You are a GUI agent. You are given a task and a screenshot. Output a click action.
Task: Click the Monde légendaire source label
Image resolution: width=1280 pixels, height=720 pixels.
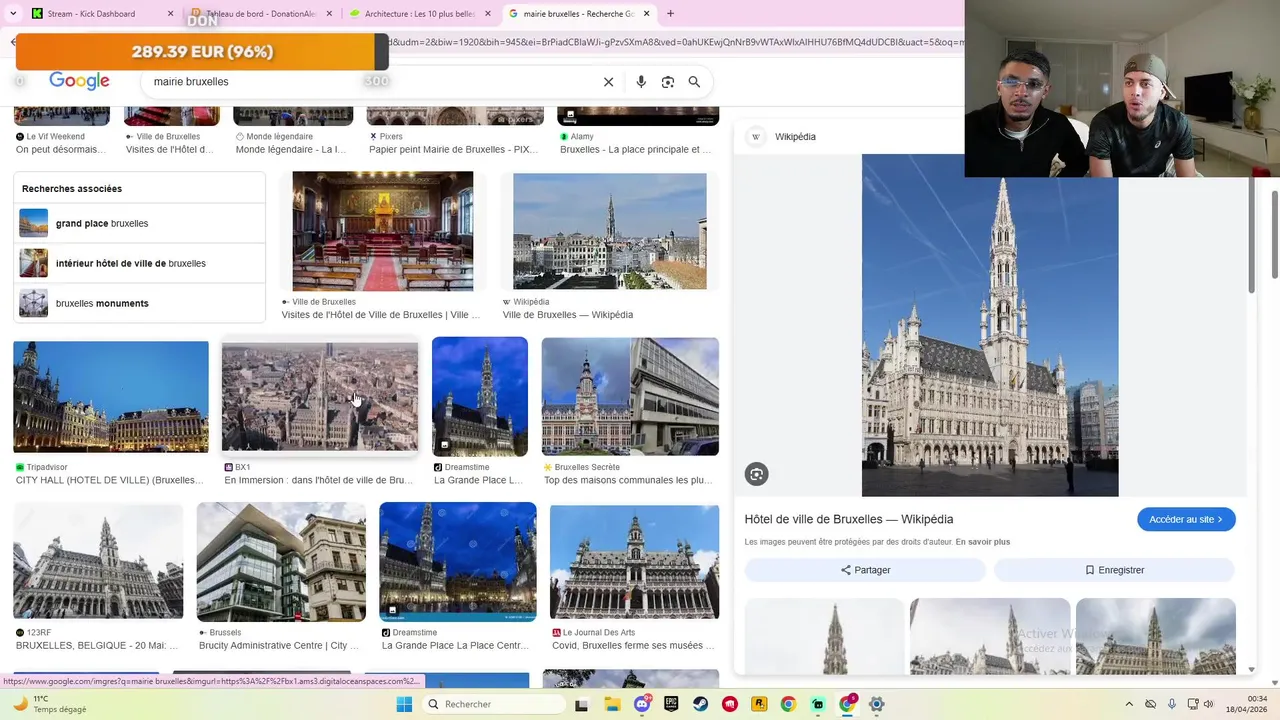point(279,137)
